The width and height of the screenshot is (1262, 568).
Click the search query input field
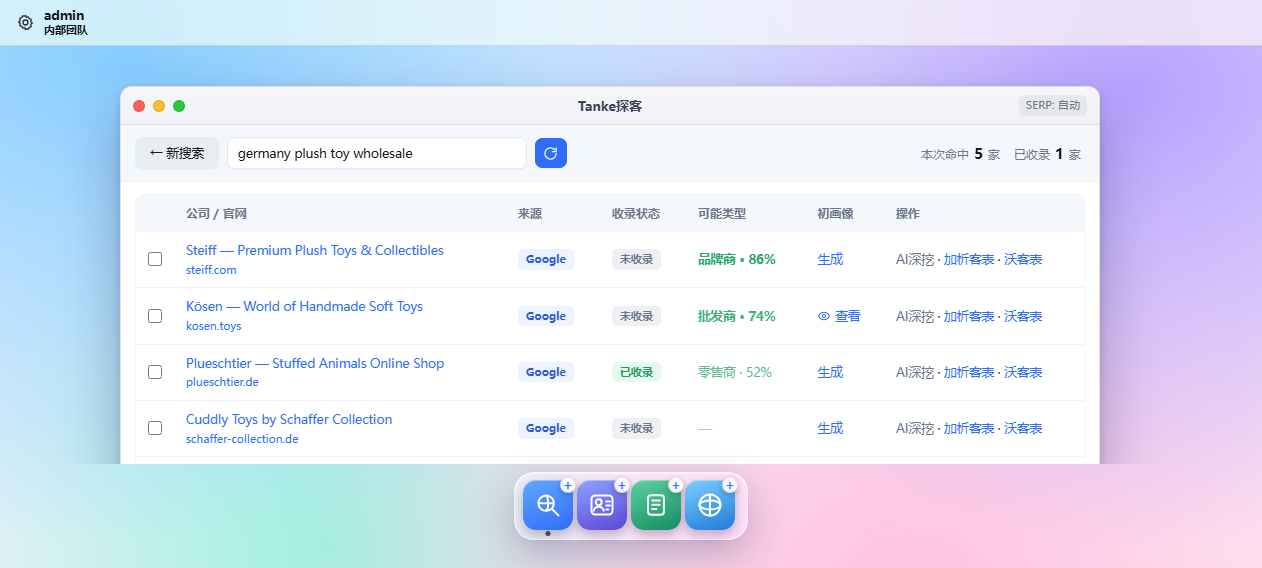pyautogui.click(x=377, y=153)
